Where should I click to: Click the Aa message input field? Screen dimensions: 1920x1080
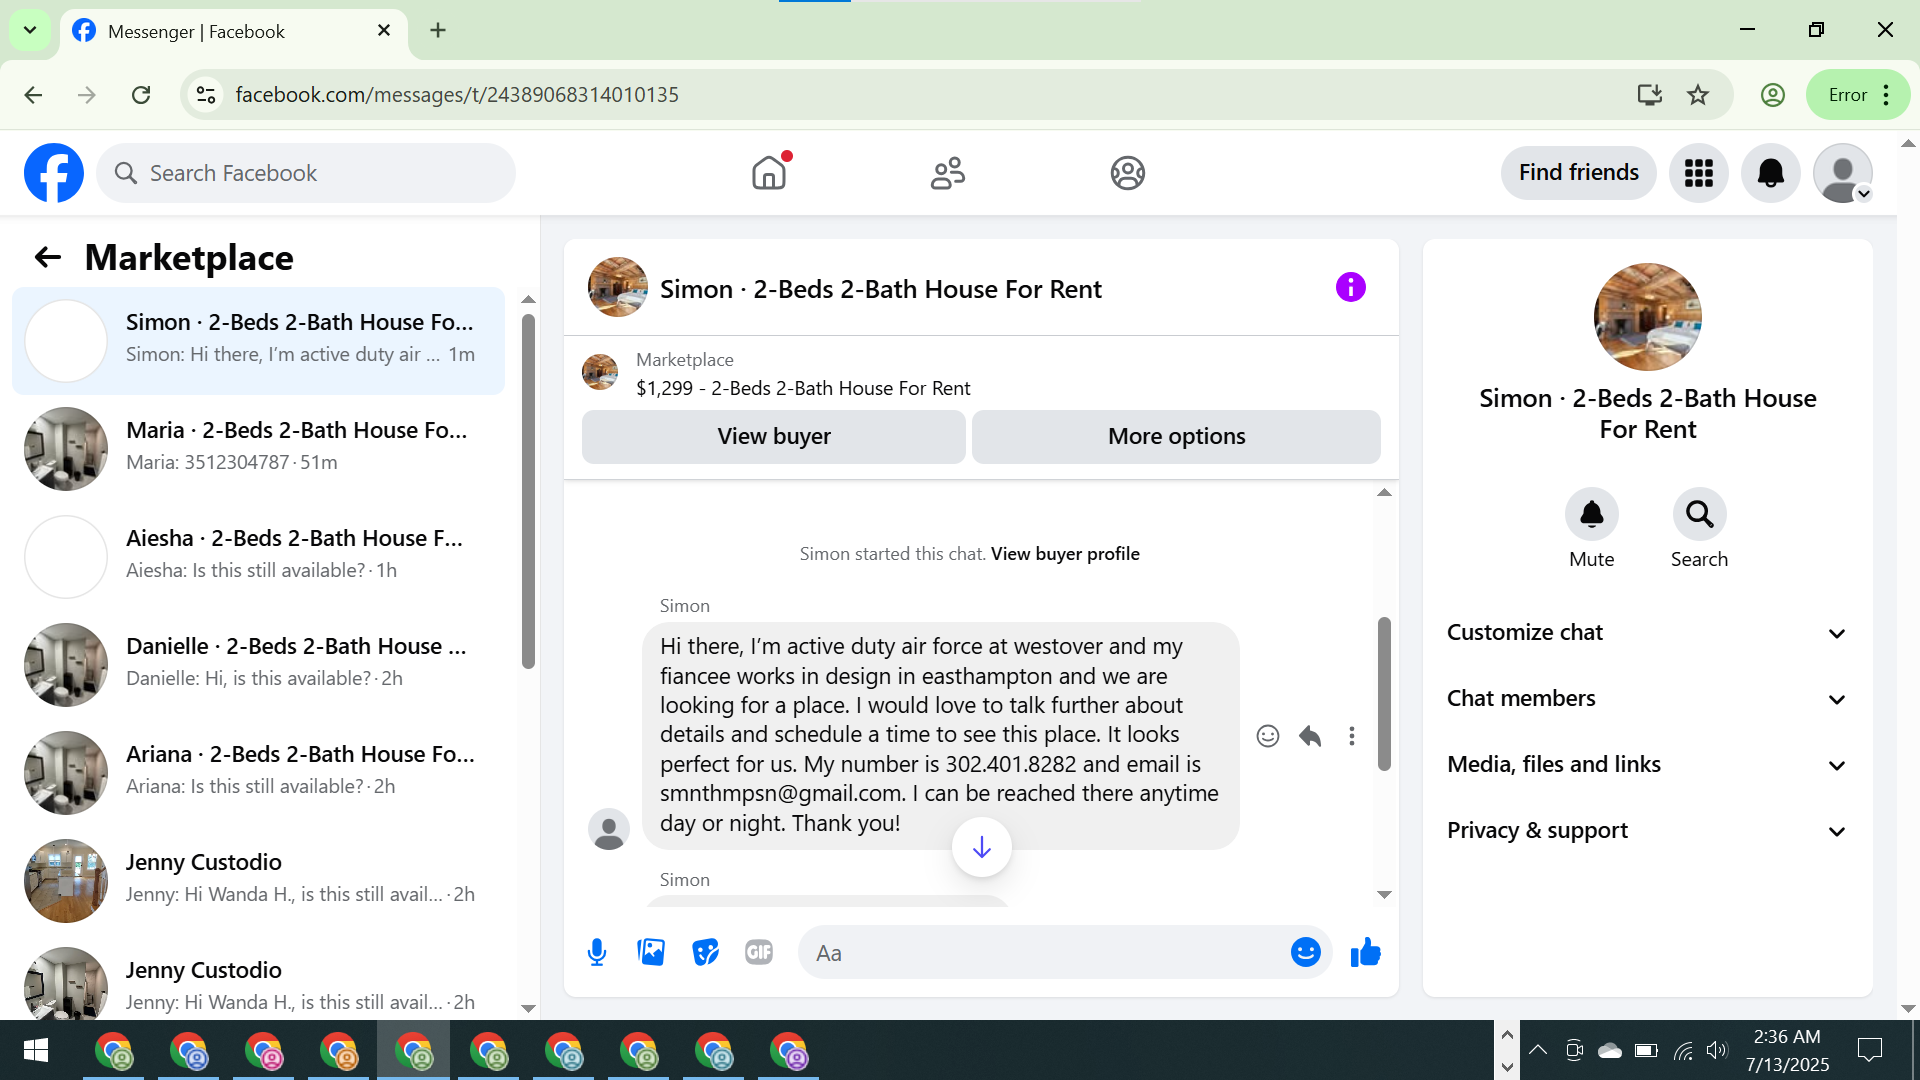1040,952
